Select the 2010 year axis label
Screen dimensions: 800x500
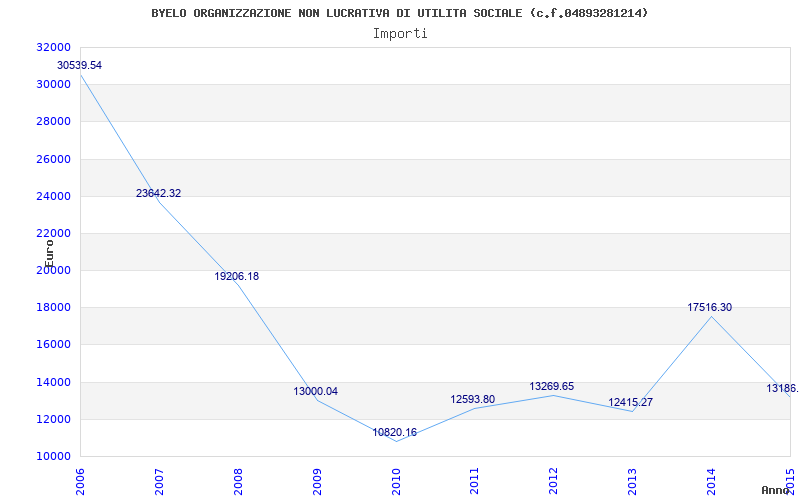click(396, 481)
